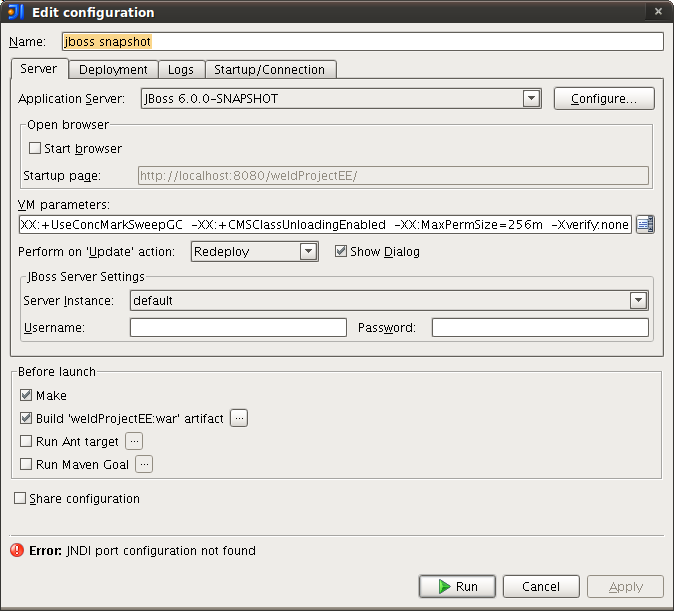Screen dimensions: 674x611
Task: Click the VM parameters text field
Action: pos(325,224)
